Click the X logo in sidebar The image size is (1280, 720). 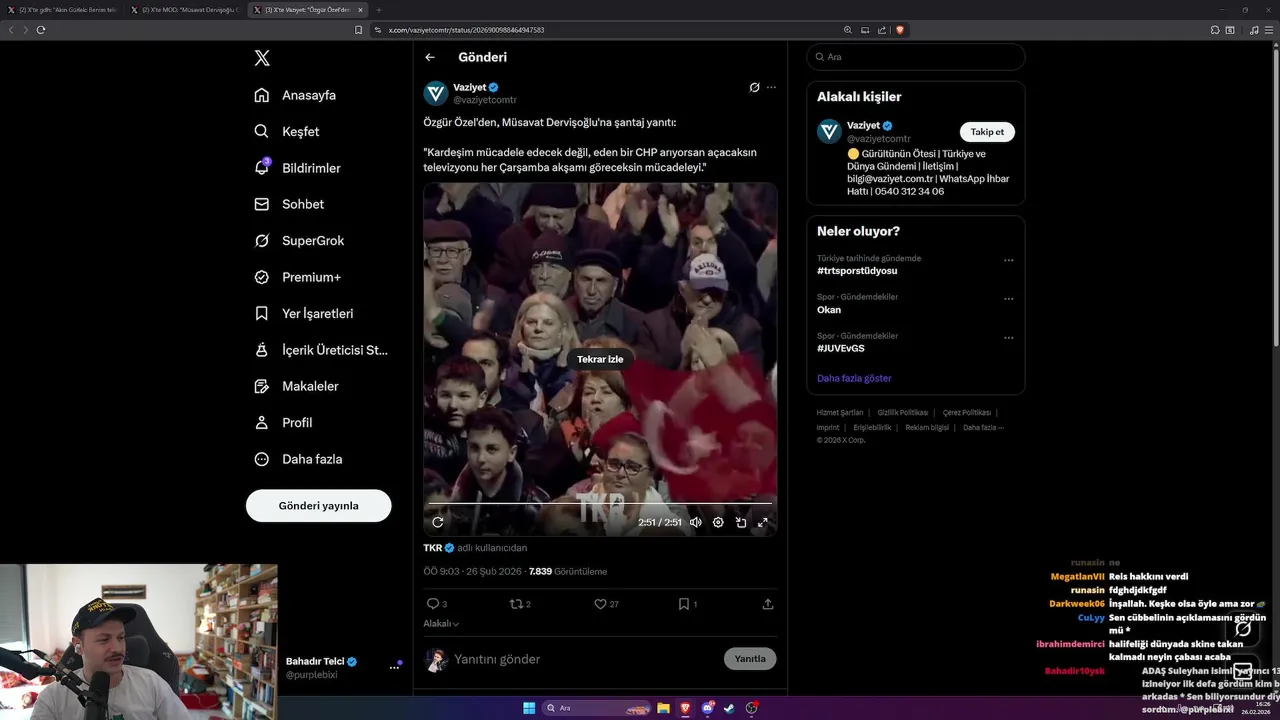(262, 58)
